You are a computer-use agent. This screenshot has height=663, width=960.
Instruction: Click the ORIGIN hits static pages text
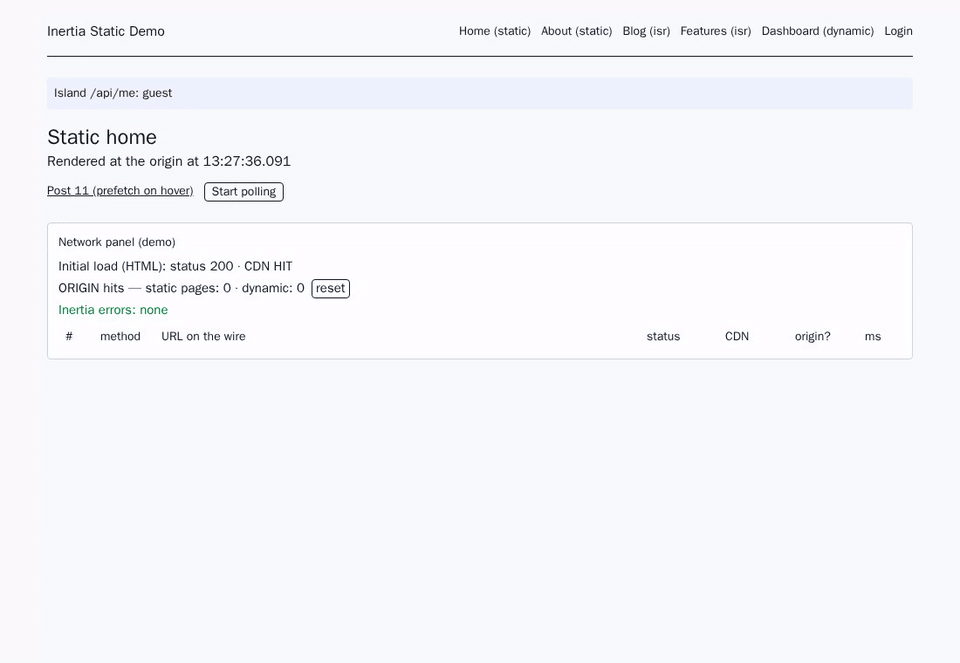coord(181,288)
